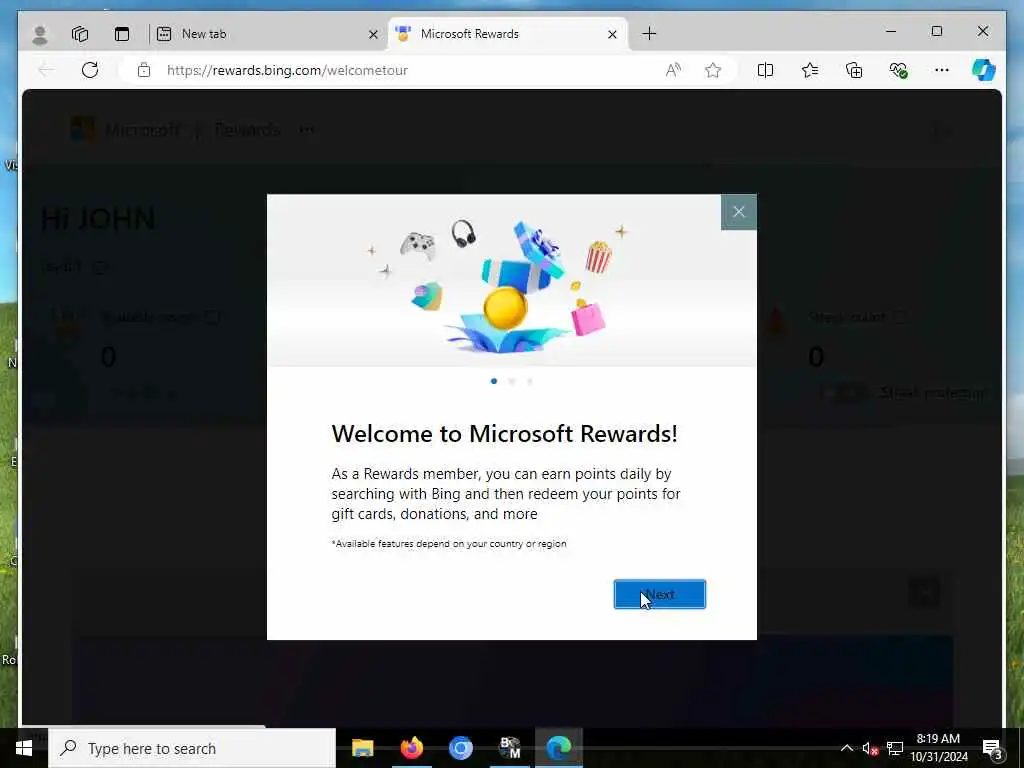
Task: Open the Windows Start menu
Action: 24,748
